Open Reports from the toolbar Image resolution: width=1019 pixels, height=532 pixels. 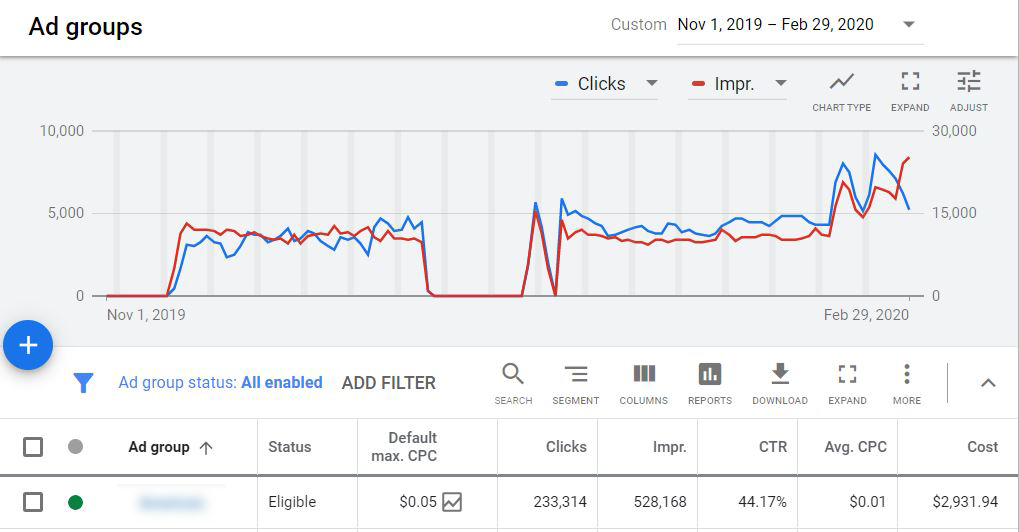point(709,383)
